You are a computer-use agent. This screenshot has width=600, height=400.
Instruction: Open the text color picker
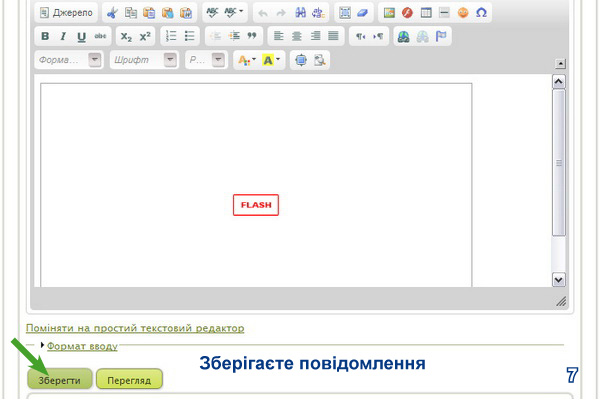245,60
